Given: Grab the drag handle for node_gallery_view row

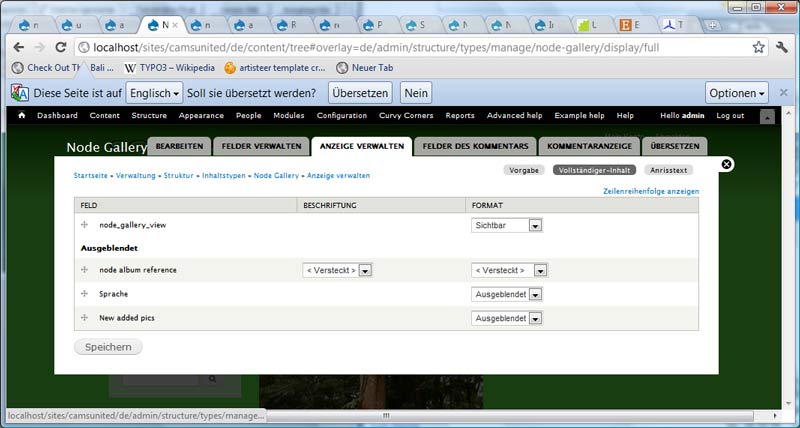Looking at the screenshot, I should (x=85, y=225).
